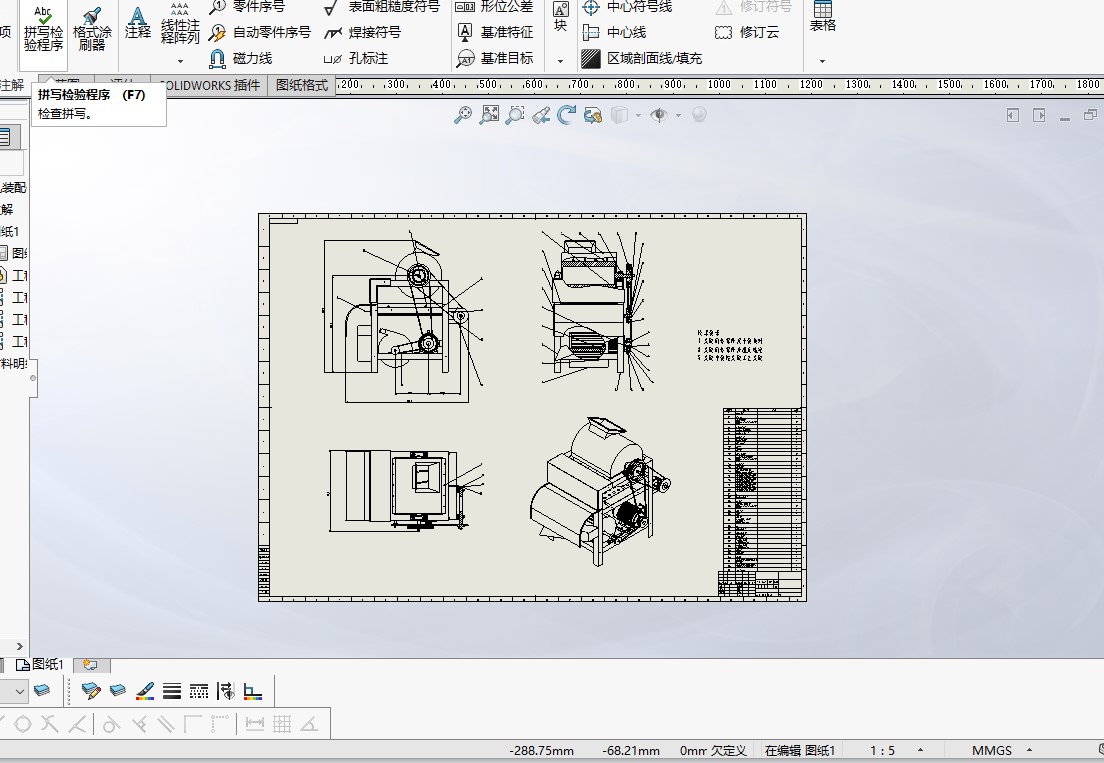The width and height of the screenshot is (1104, 763).
Task: Insert a Surface Finish symbol (表面粗糙度符号)
Action: 382,7
